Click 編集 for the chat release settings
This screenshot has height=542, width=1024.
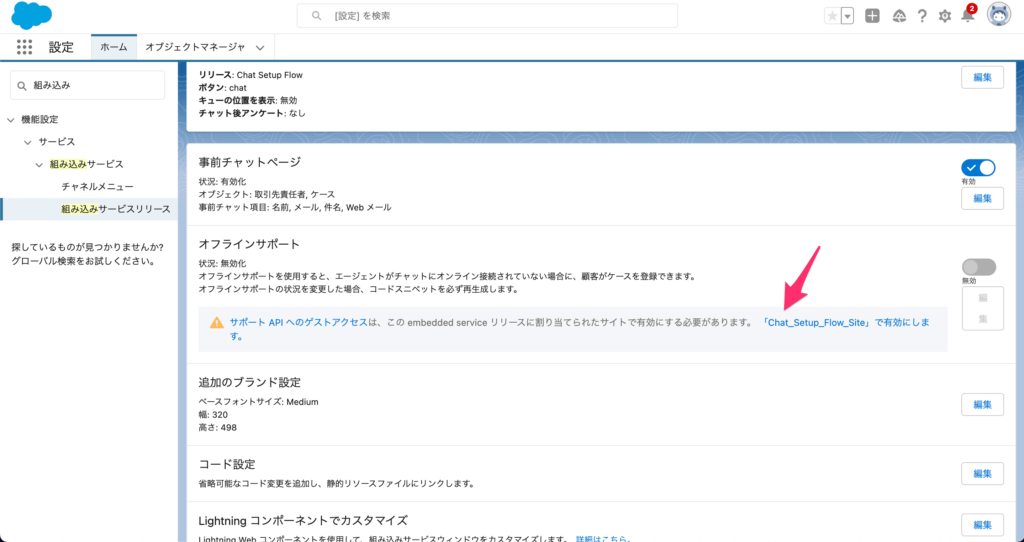pyautogui.click(x=982, y=77)
